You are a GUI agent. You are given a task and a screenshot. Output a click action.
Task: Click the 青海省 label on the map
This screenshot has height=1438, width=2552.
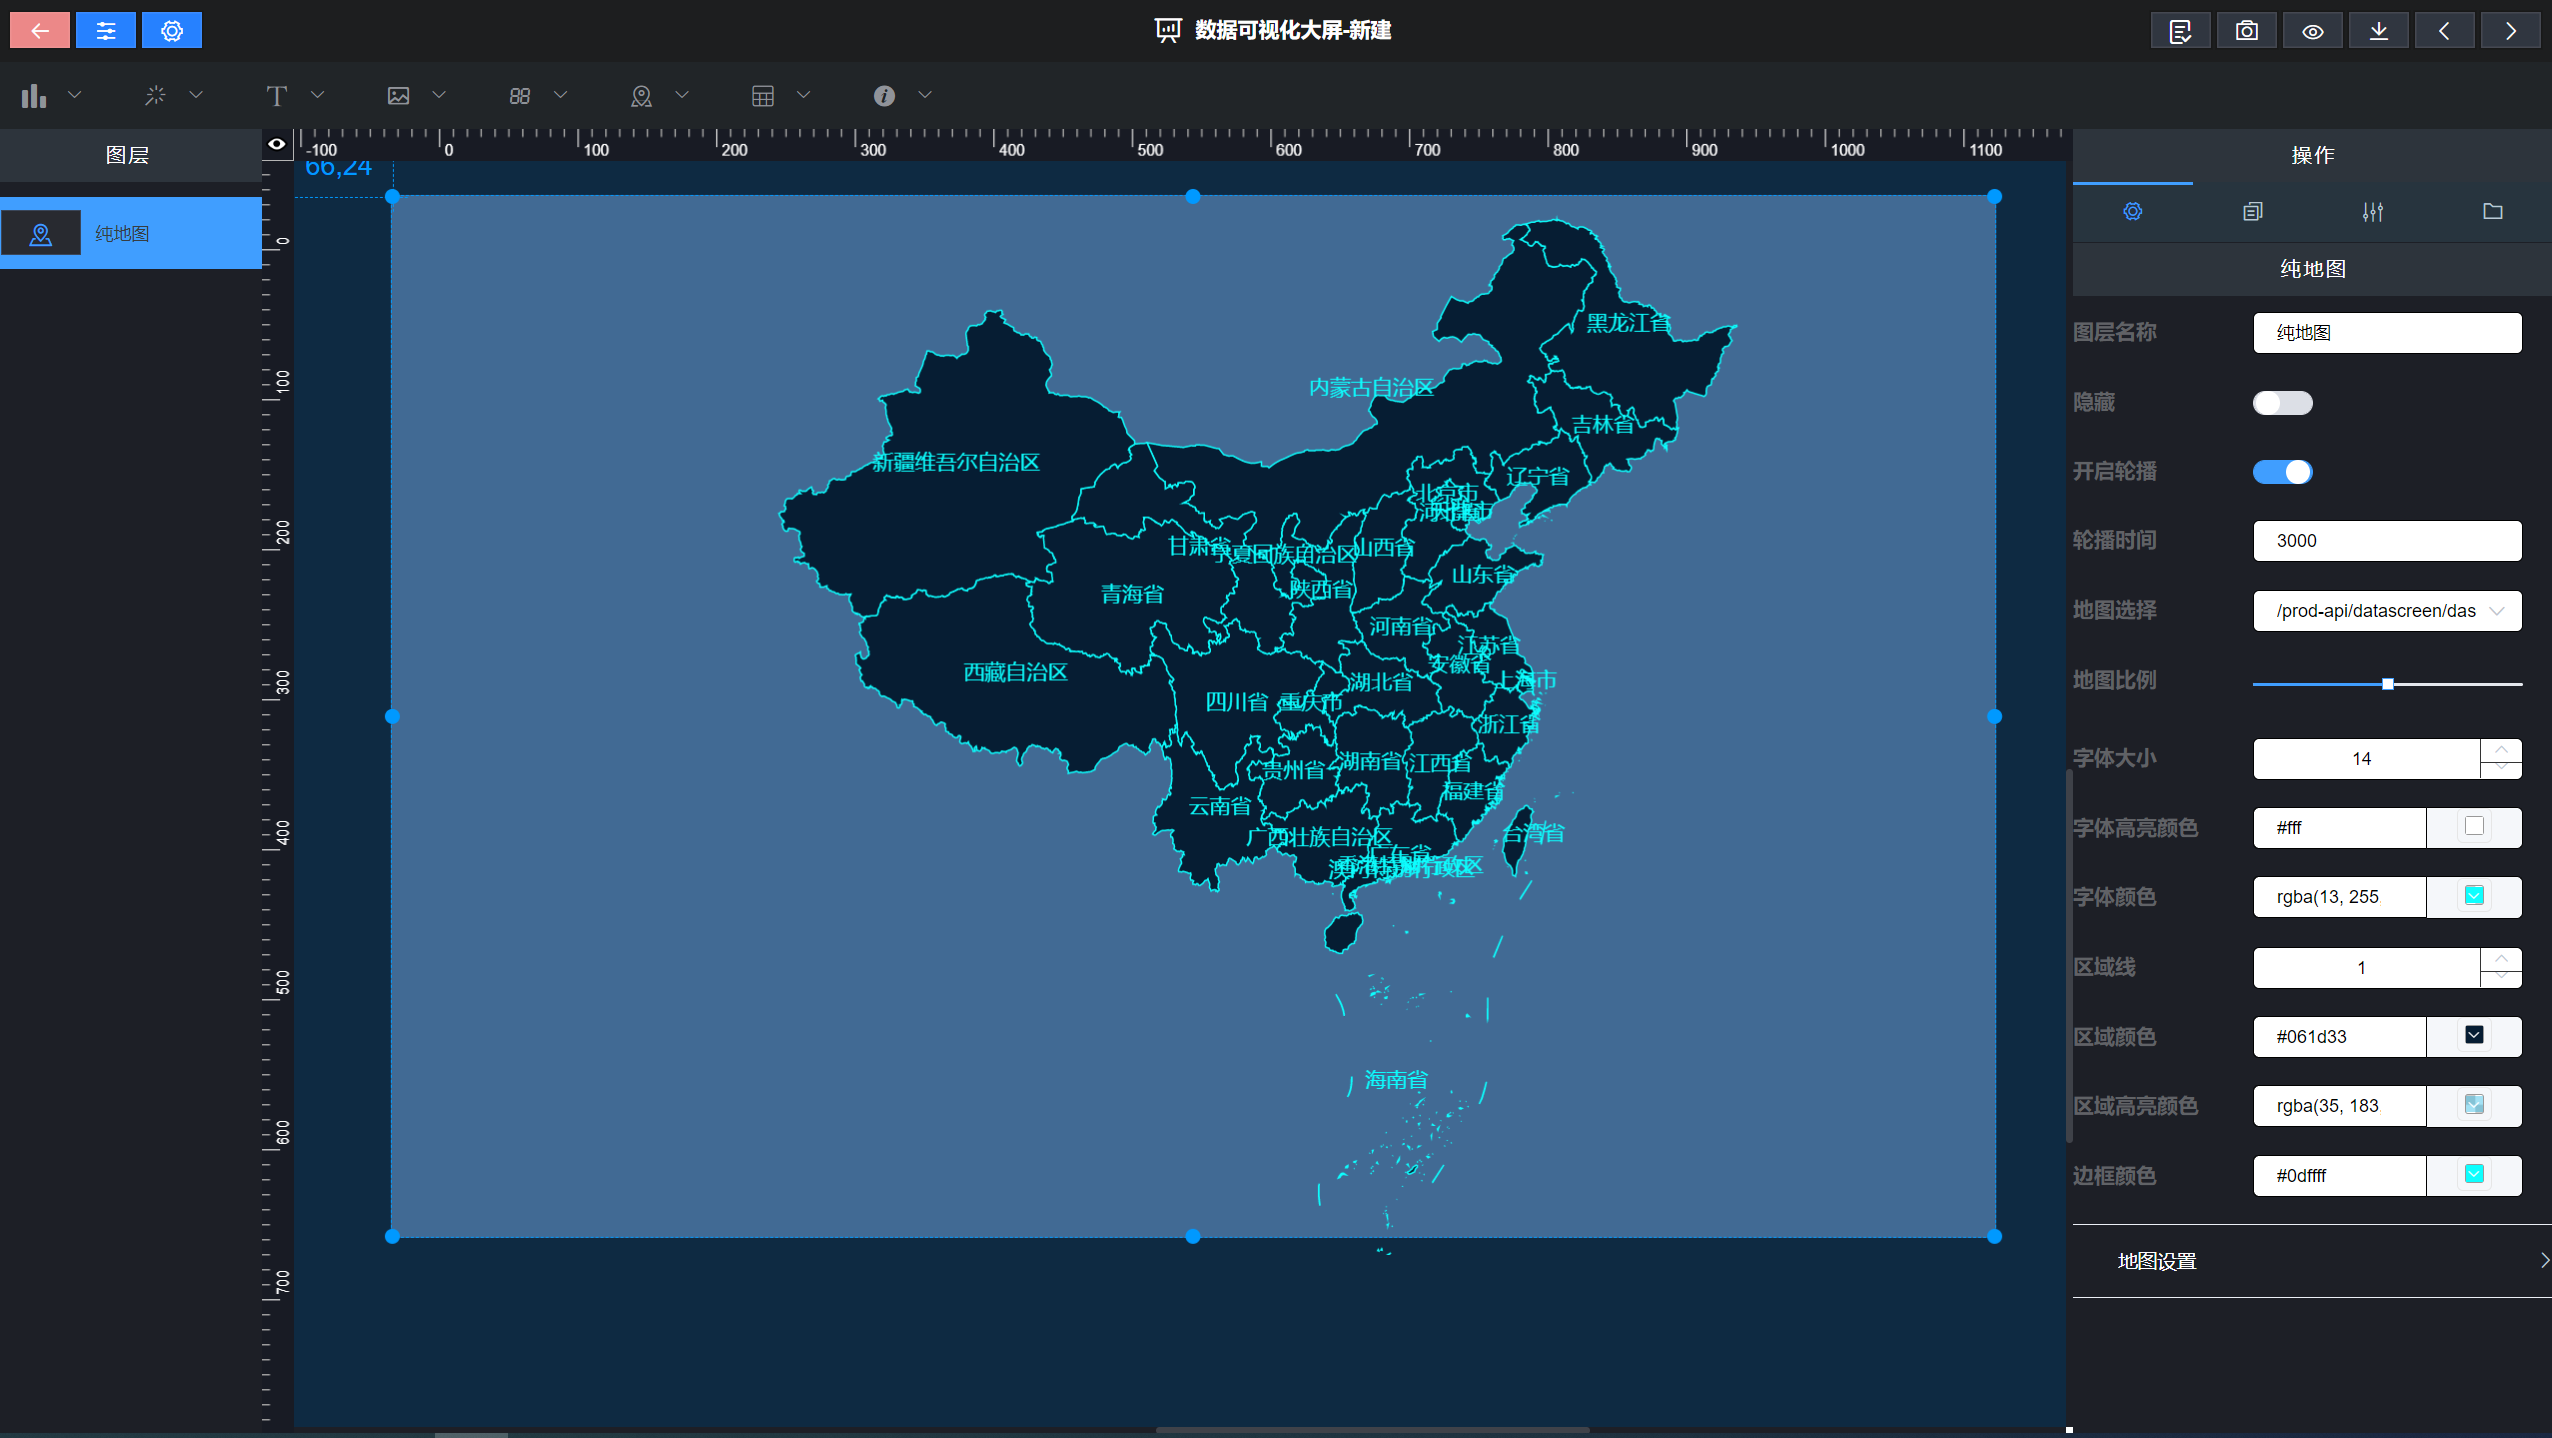(x=1133, y=594)
